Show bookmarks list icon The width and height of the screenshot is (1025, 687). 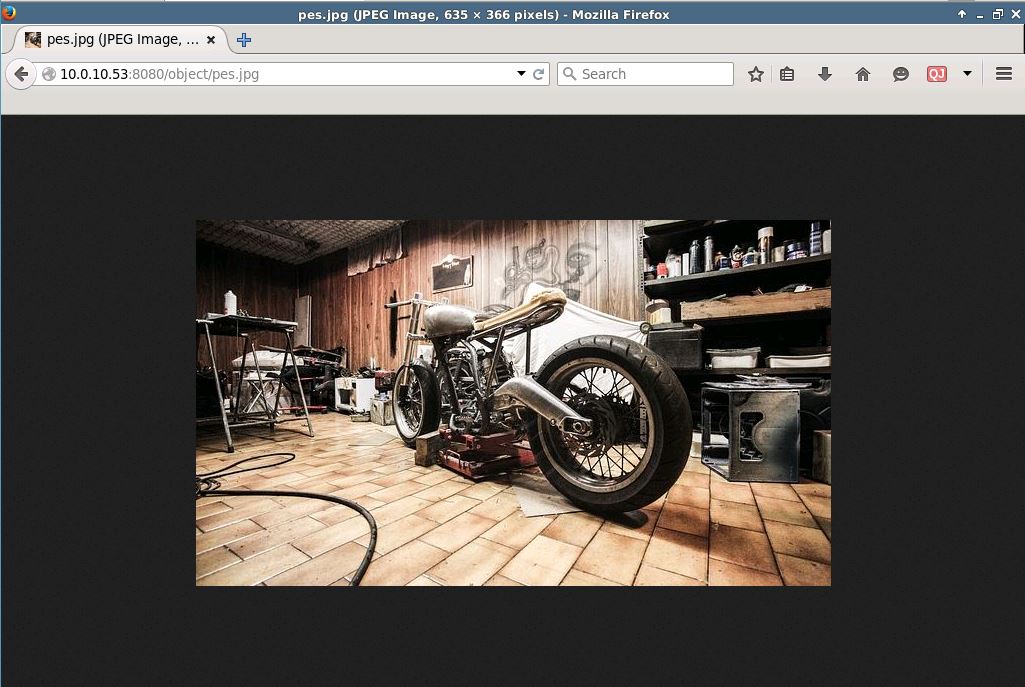pos(787,74)
